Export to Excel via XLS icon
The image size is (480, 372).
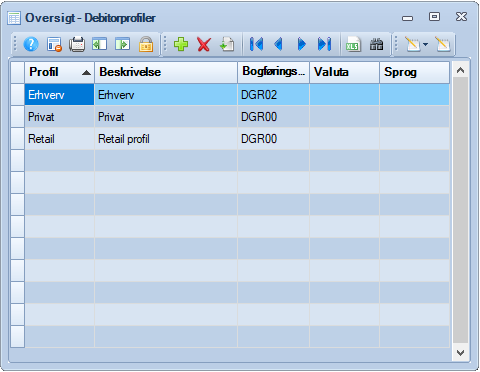[353, 44]
